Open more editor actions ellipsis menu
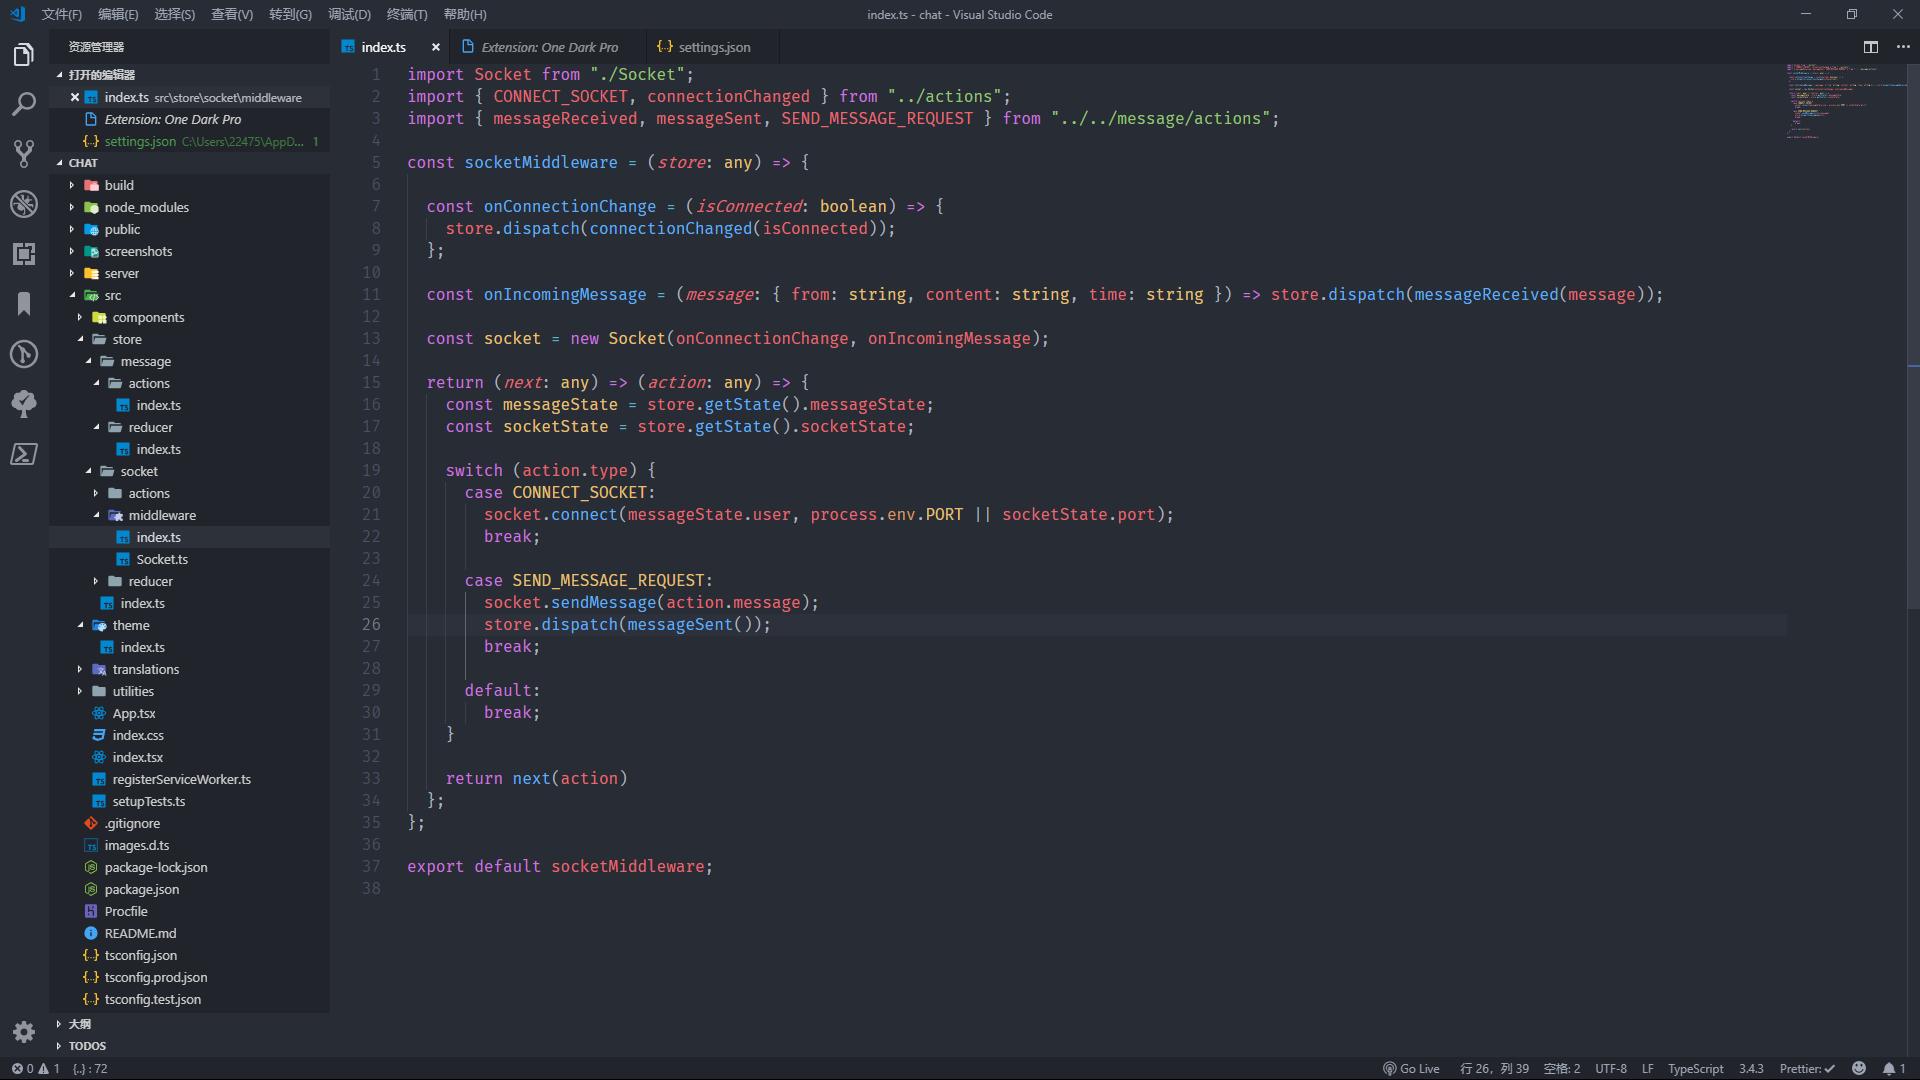The image size is (1920, 1080). (1903, 47)
